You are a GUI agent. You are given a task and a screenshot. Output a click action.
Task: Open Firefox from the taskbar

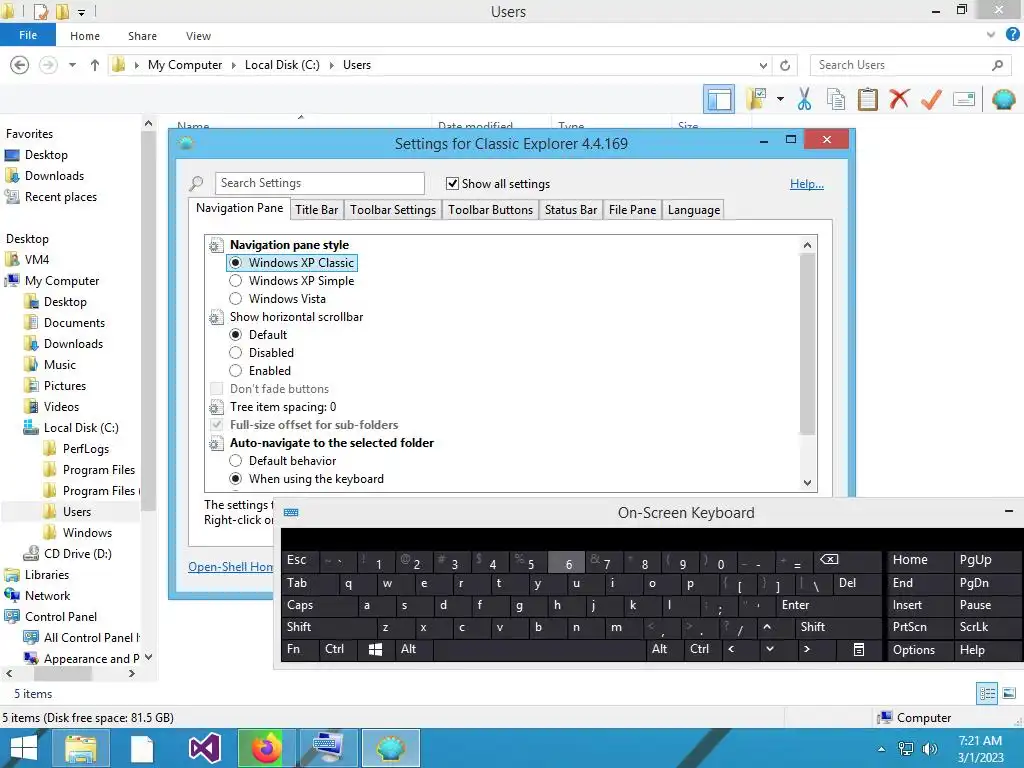point(266,748)
